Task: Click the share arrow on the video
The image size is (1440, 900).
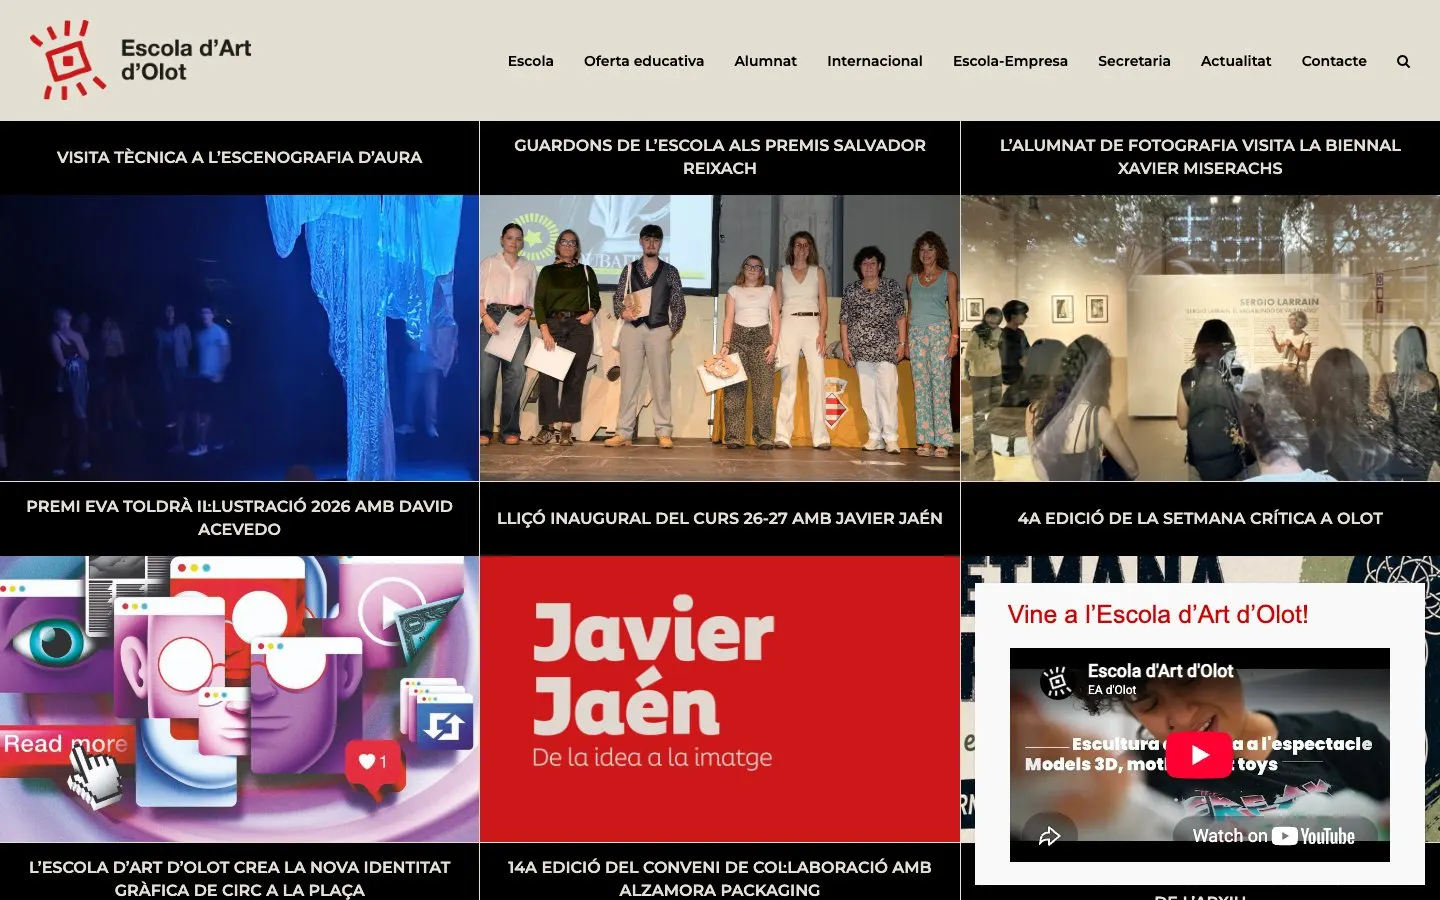Action: pos(1049,836)
